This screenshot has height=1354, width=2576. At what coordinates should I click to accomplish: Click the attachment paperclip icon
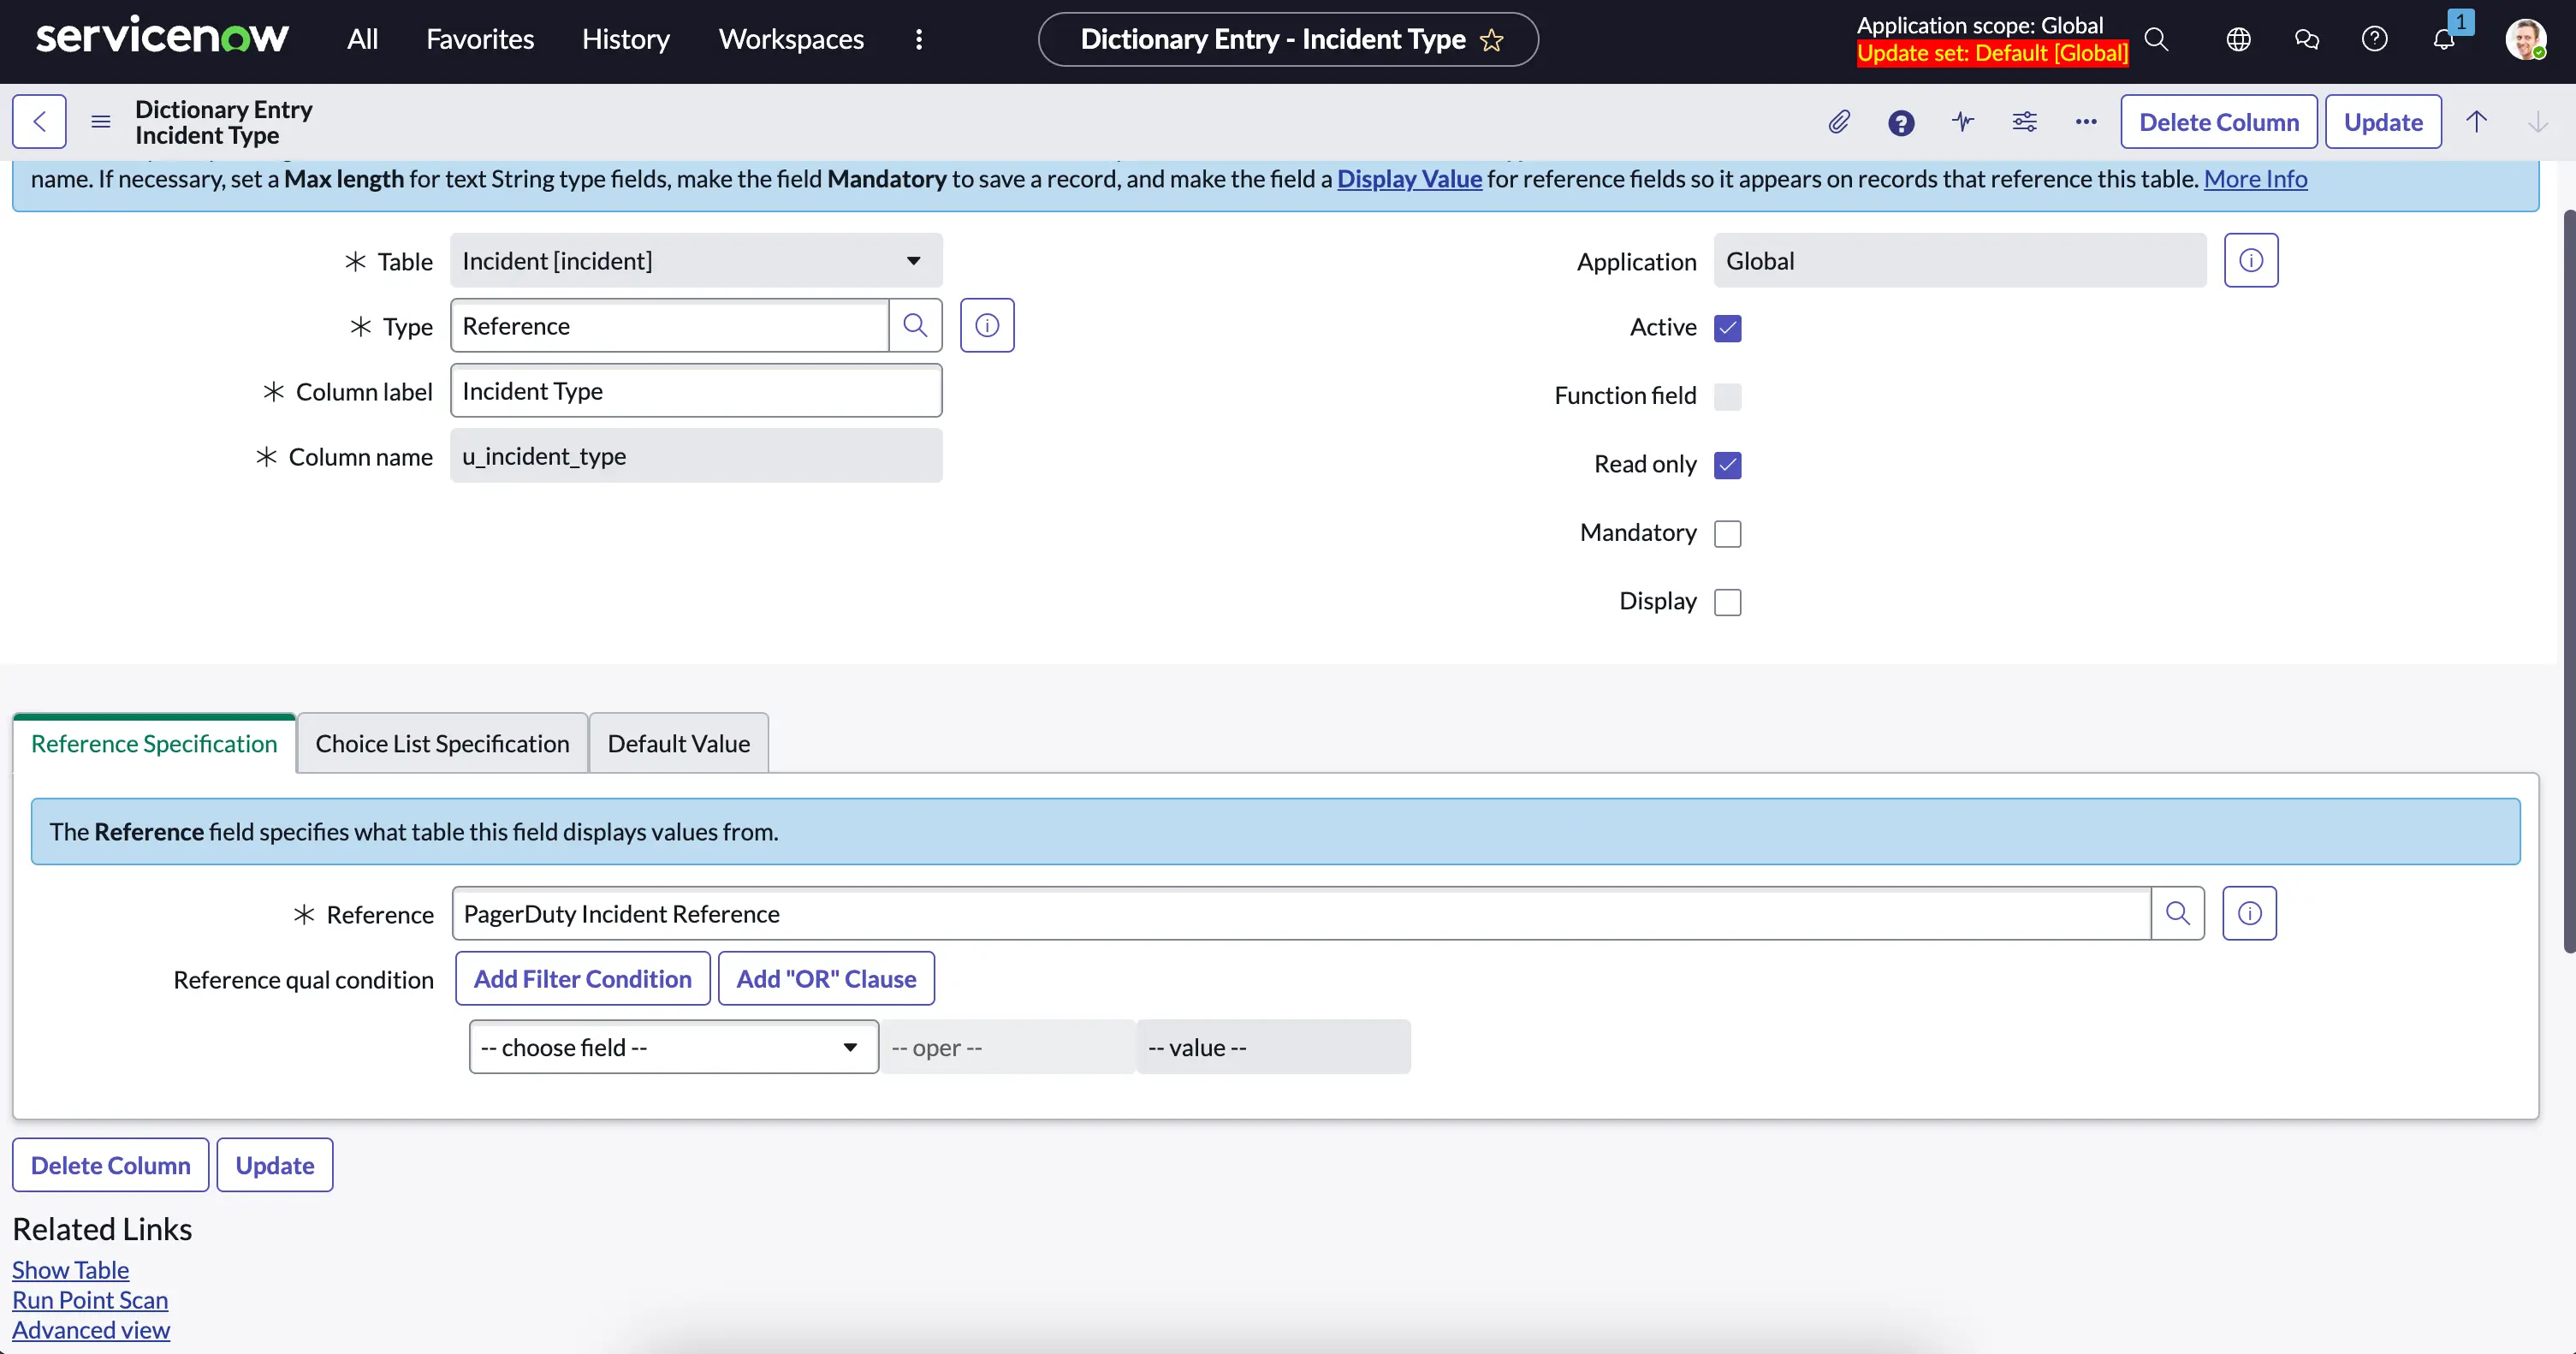[x=1838, y=122]
